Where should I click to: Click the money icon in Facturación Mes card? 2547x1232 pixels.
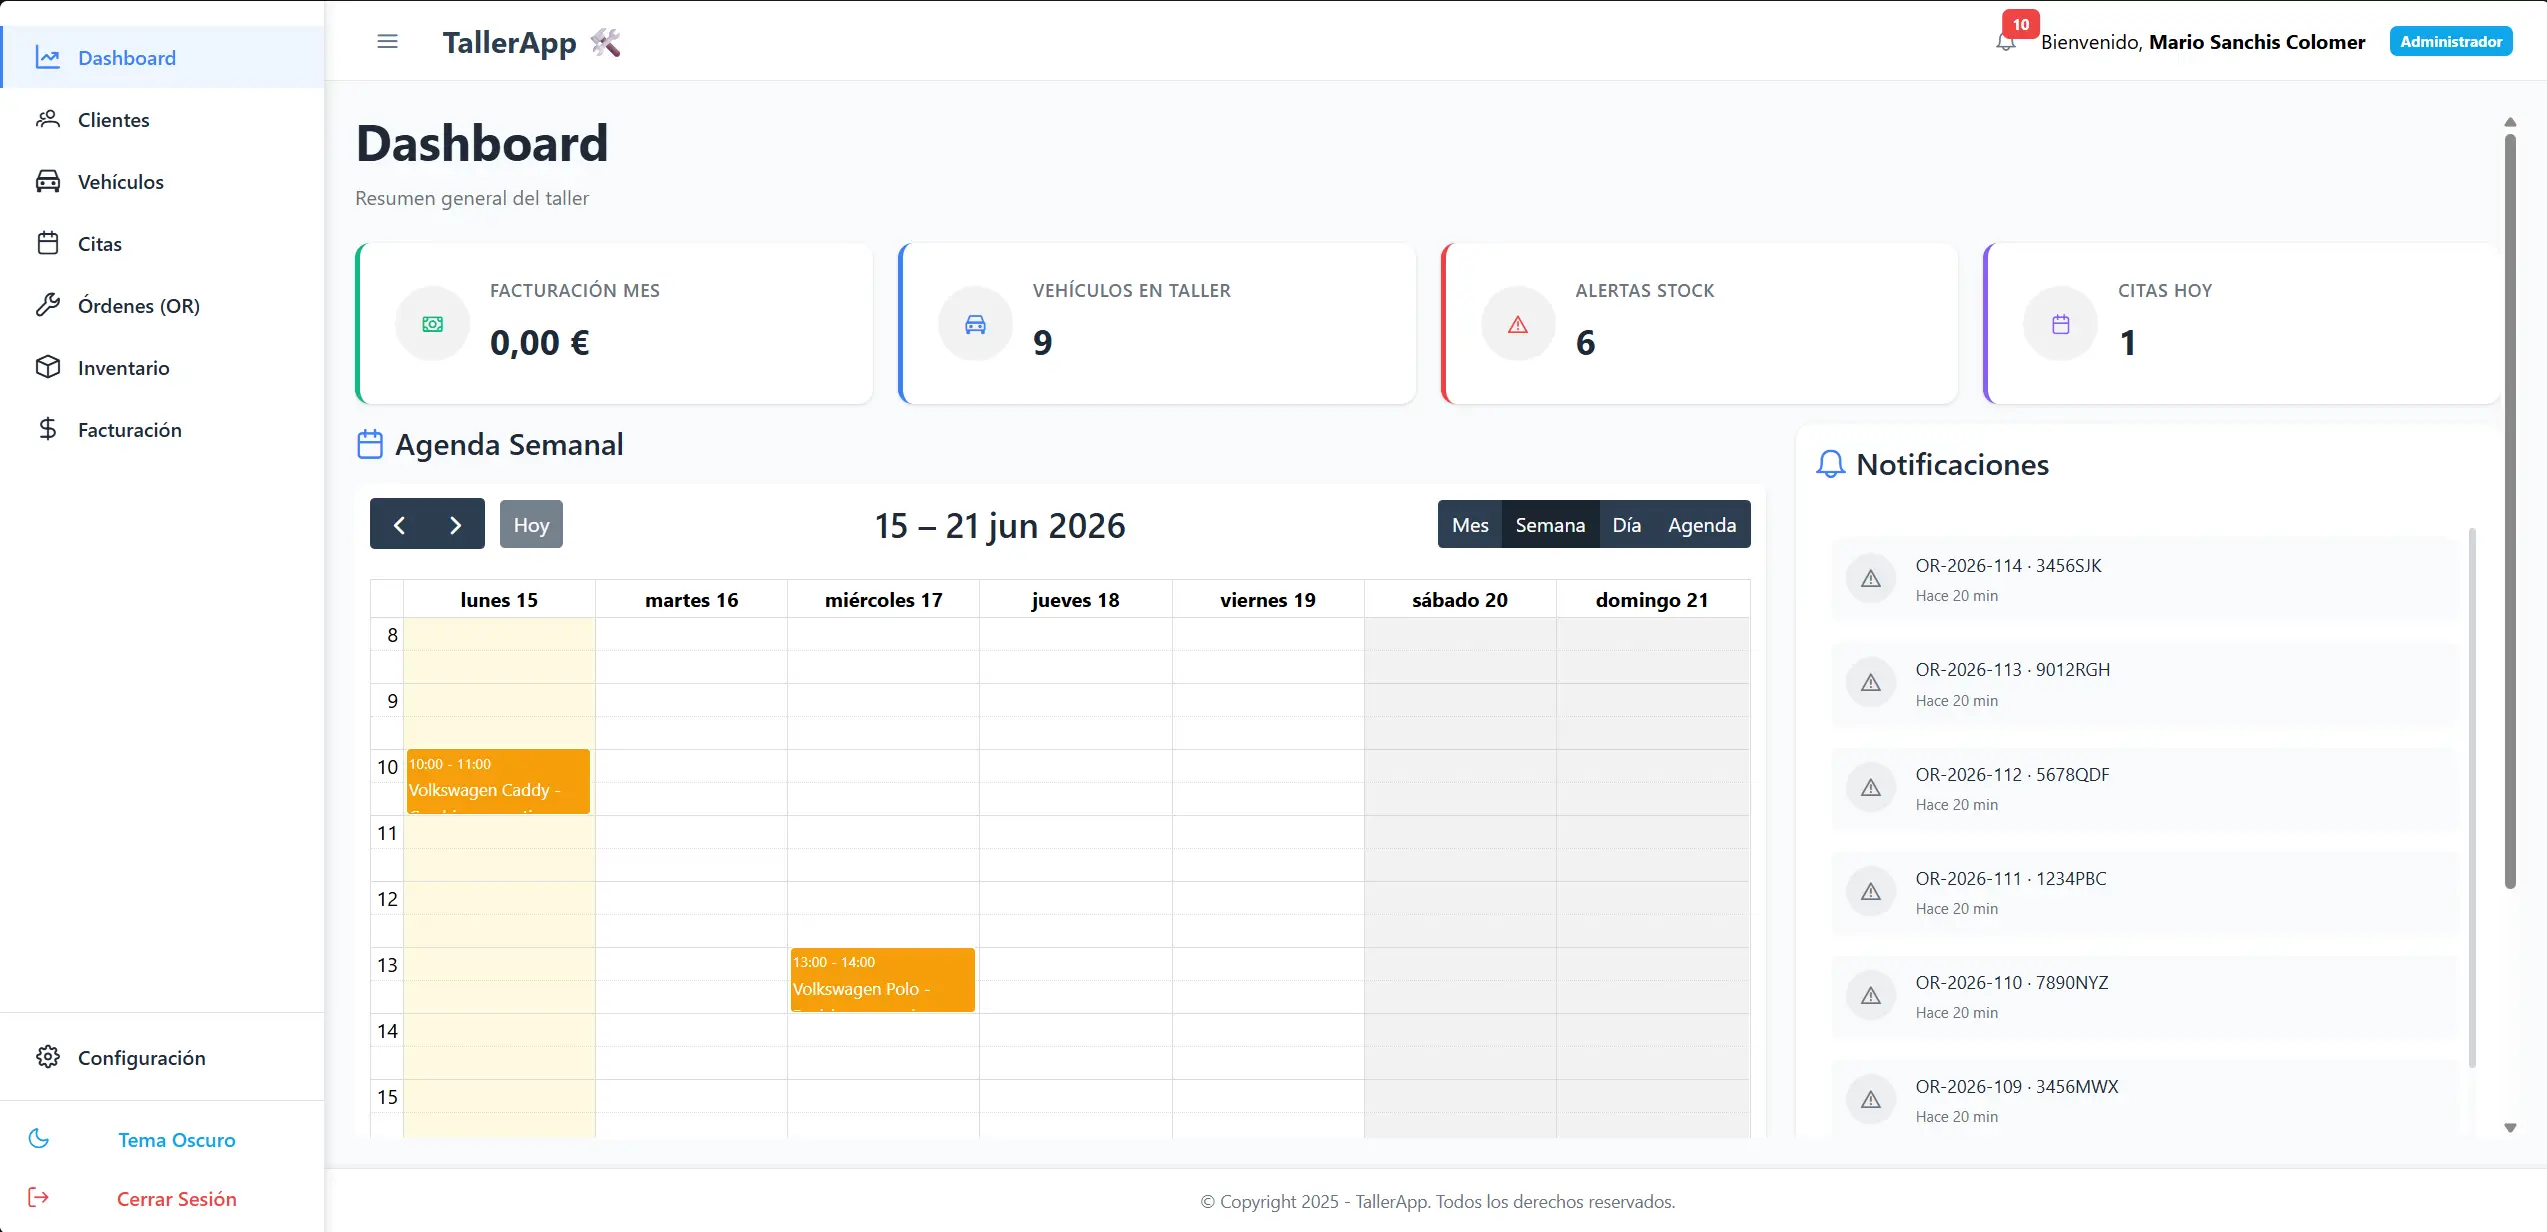pyautogui.click(x=433, y=324)
